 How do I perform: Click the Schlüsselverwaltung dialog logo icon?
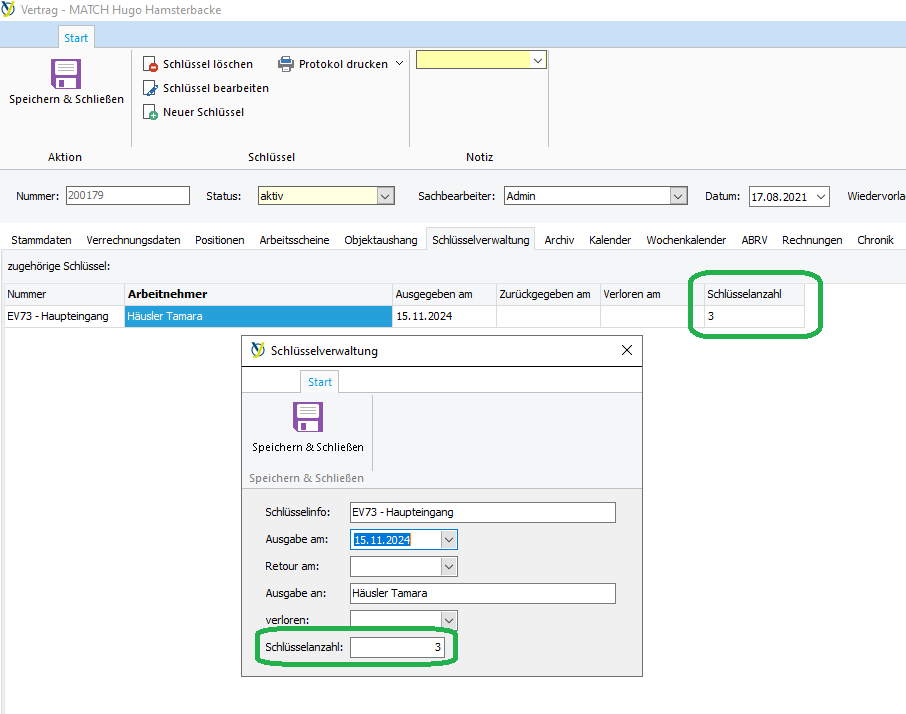(258, 351)
